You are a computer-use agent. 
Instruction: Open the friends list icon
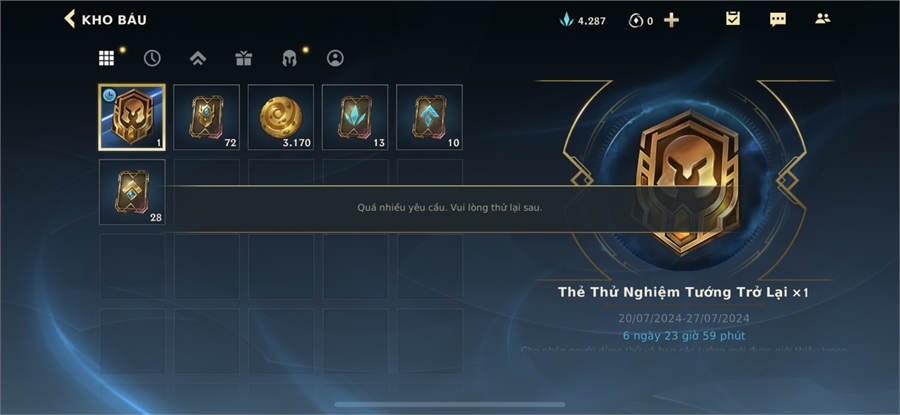(823, 18)
